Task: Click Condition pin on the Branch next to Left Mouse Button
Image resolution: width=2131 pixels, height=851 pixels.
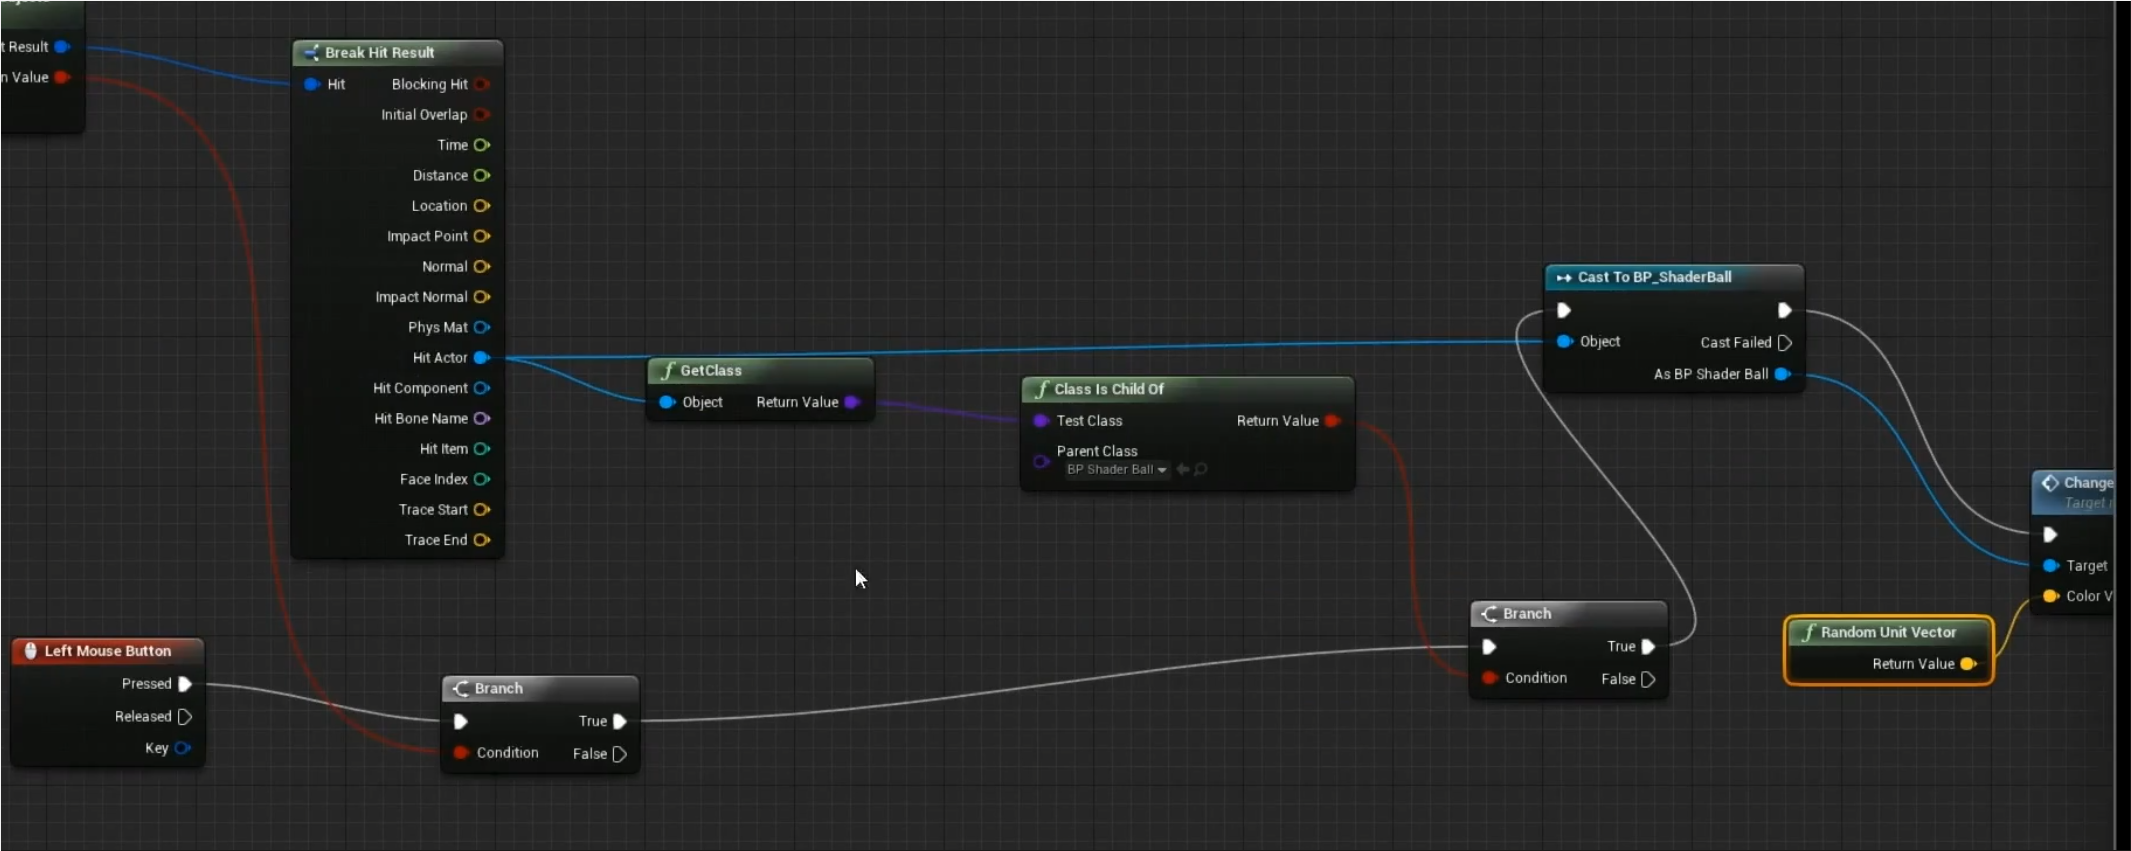Action: [x=461, y=753]
